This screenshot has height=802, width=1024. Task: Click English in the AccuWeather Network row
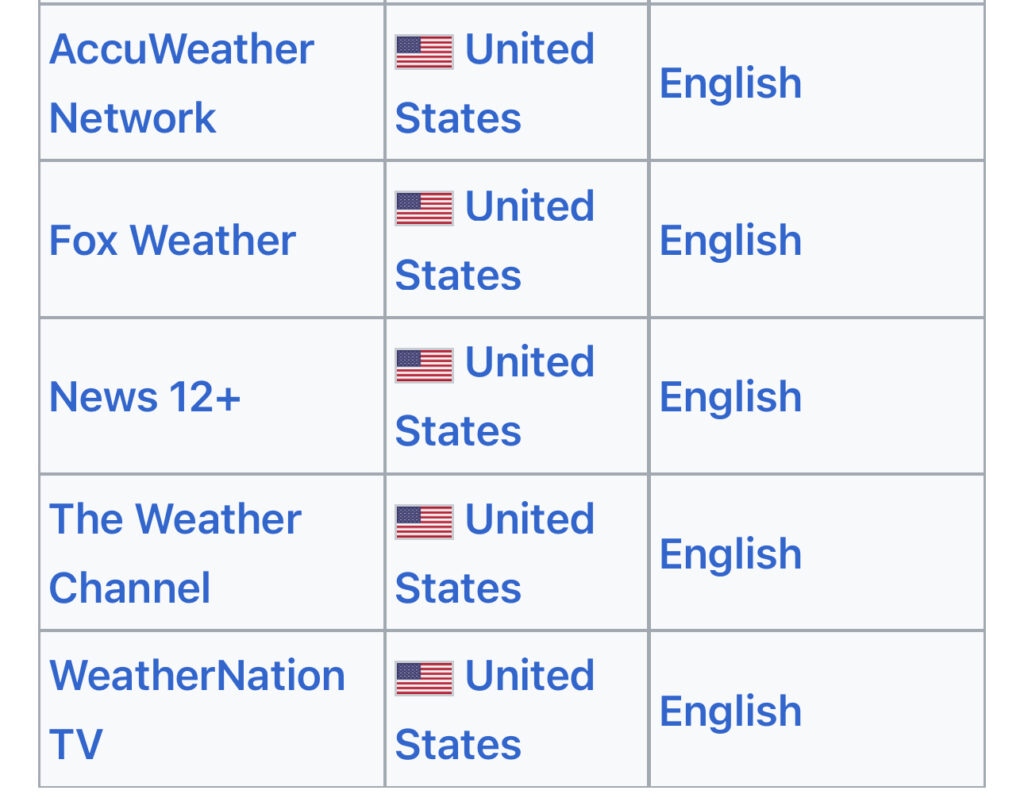pos(730,84)
